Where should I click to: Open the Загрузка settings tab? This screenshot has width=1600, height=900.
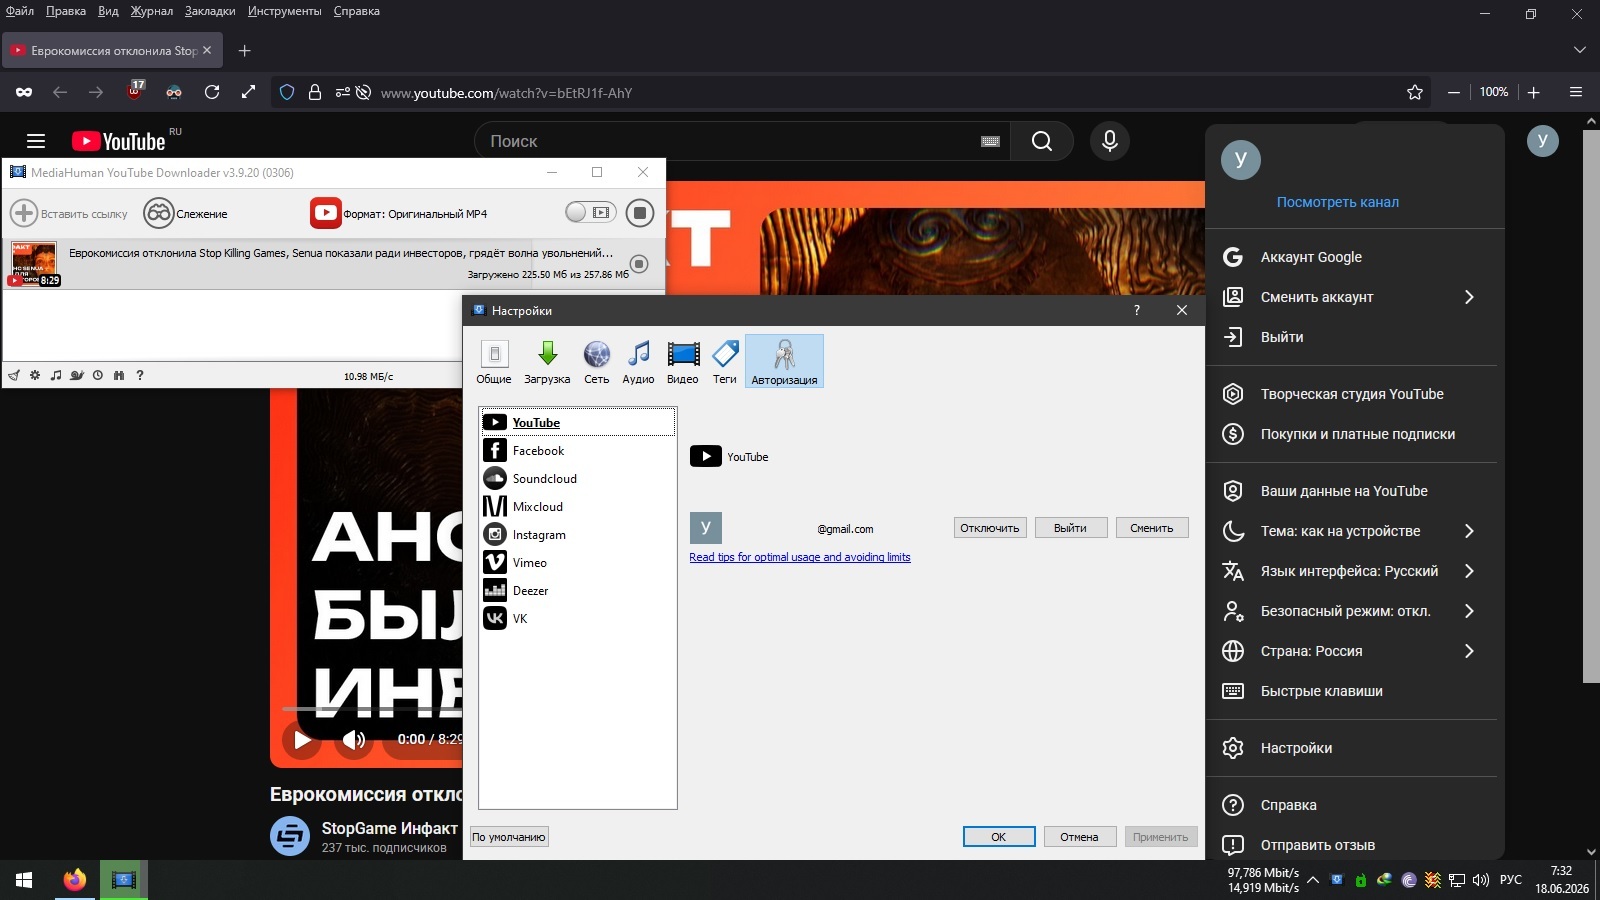pyautogui.click(x=547, y=361)
